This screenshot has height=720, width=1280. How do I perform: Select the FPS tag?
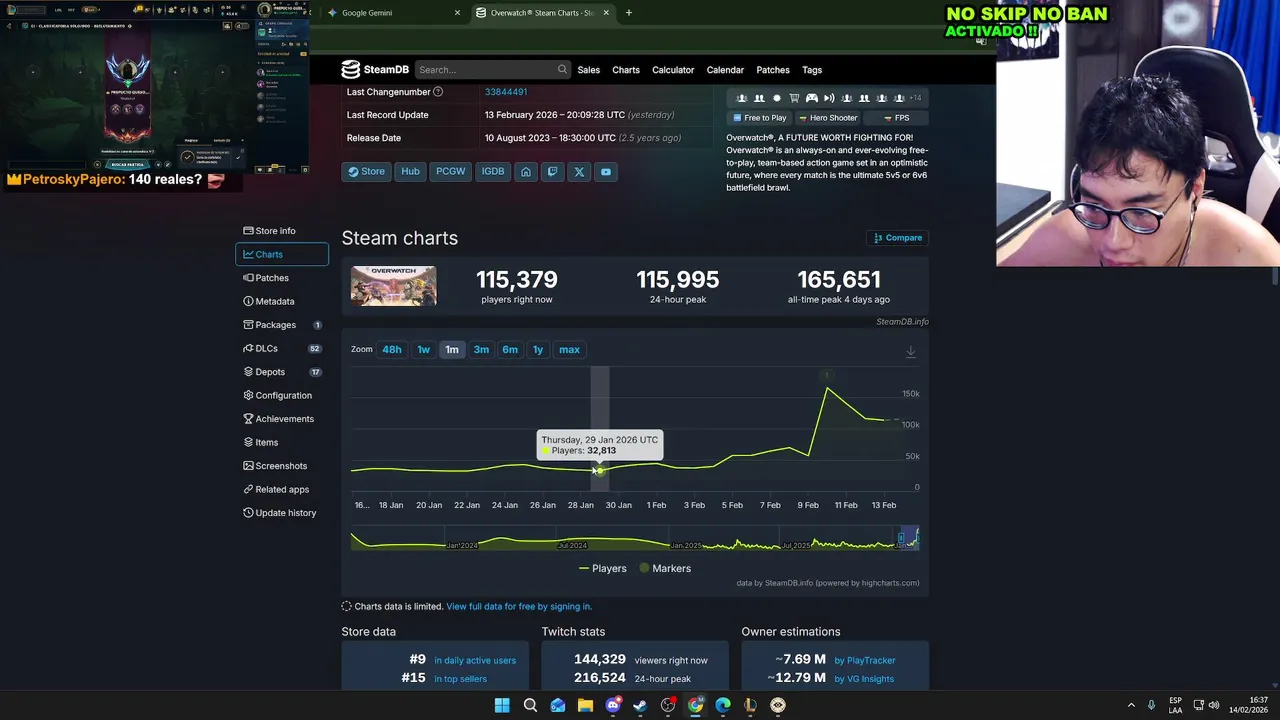click(x=896, y=118)
